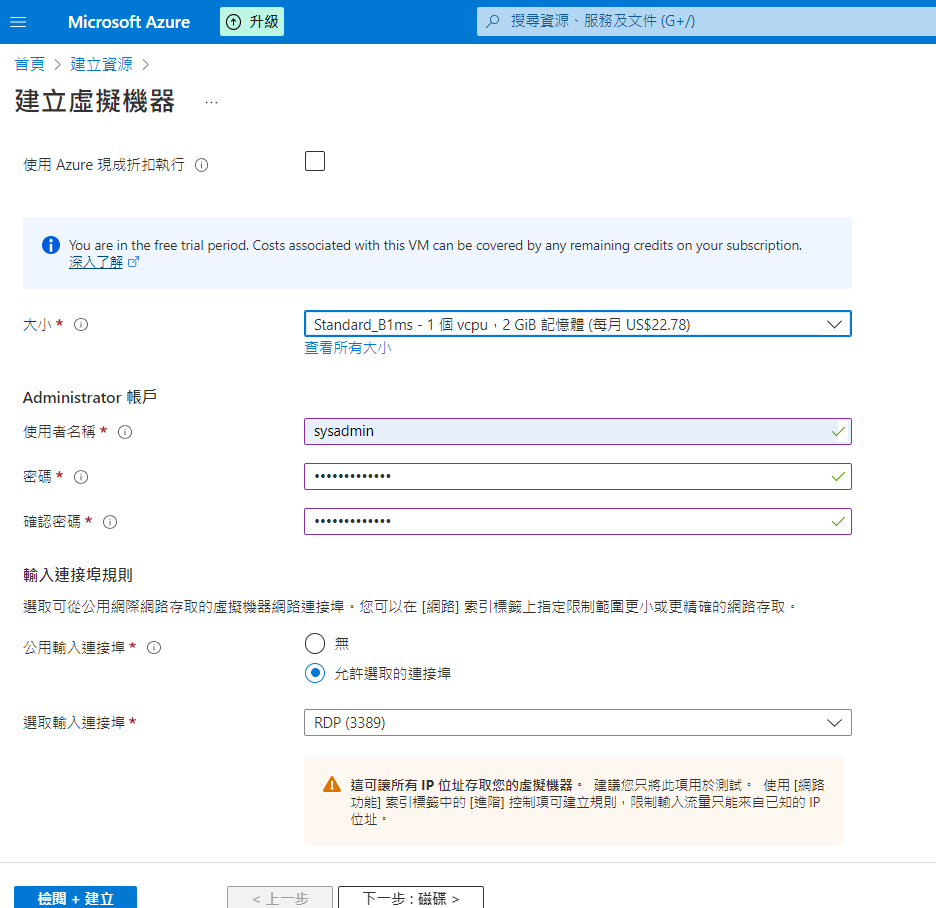This screenshot has width=936, height=908.
Task: Click the Administrator 帳戶 heading
Action: click(x=90, y=397)
